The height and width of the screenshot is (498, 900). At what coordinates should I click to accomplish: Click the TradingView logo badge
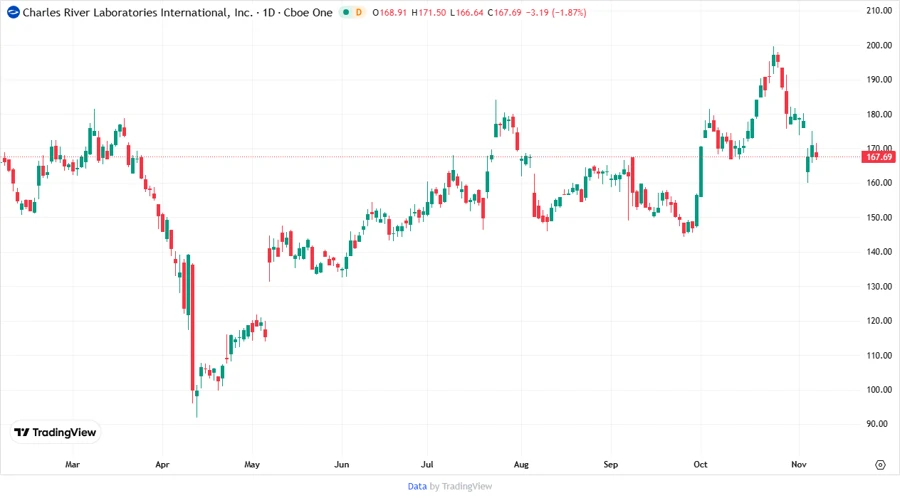[56, 432]
